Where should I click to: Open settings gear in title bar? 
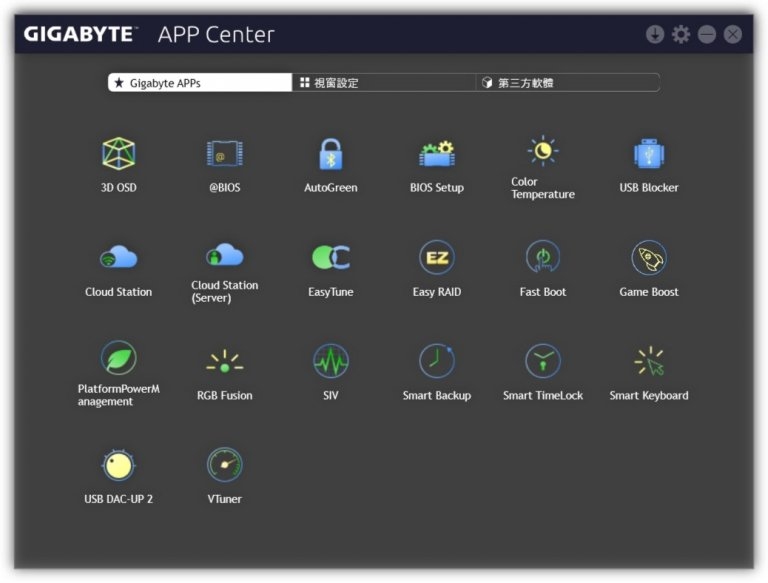(681, 34)
